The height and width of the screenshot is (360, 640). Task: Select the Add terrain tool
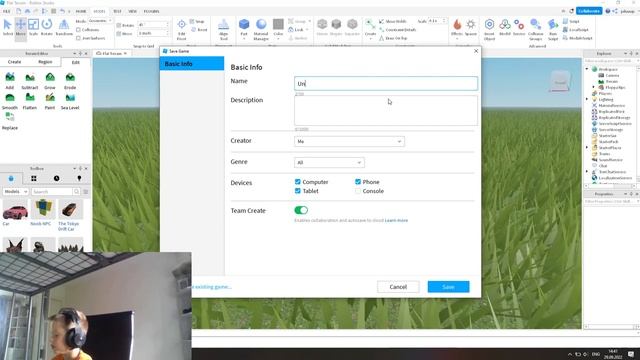tap(10, 80)
